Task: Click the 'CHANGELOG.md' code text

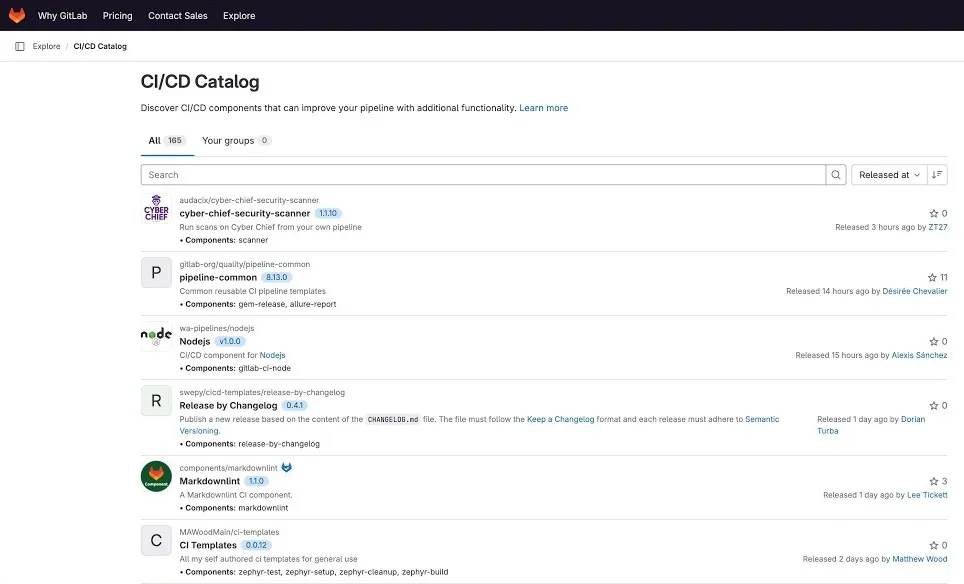Action: [393, 419]
